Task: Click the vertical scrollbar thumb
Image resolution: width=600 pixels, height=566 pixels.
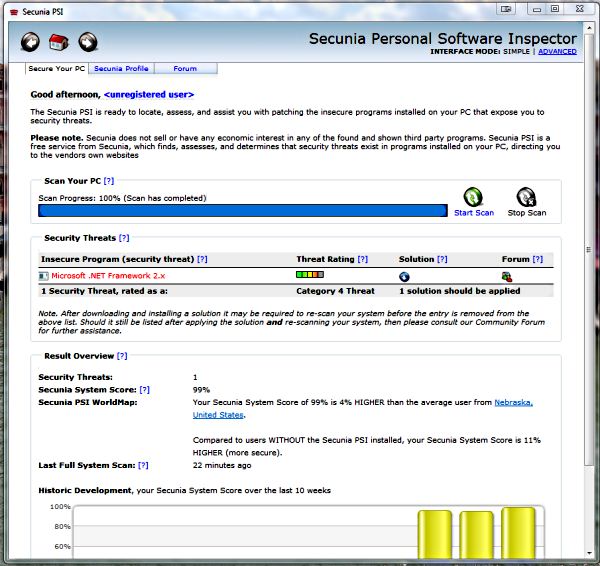Action: [x=589, y=250]
